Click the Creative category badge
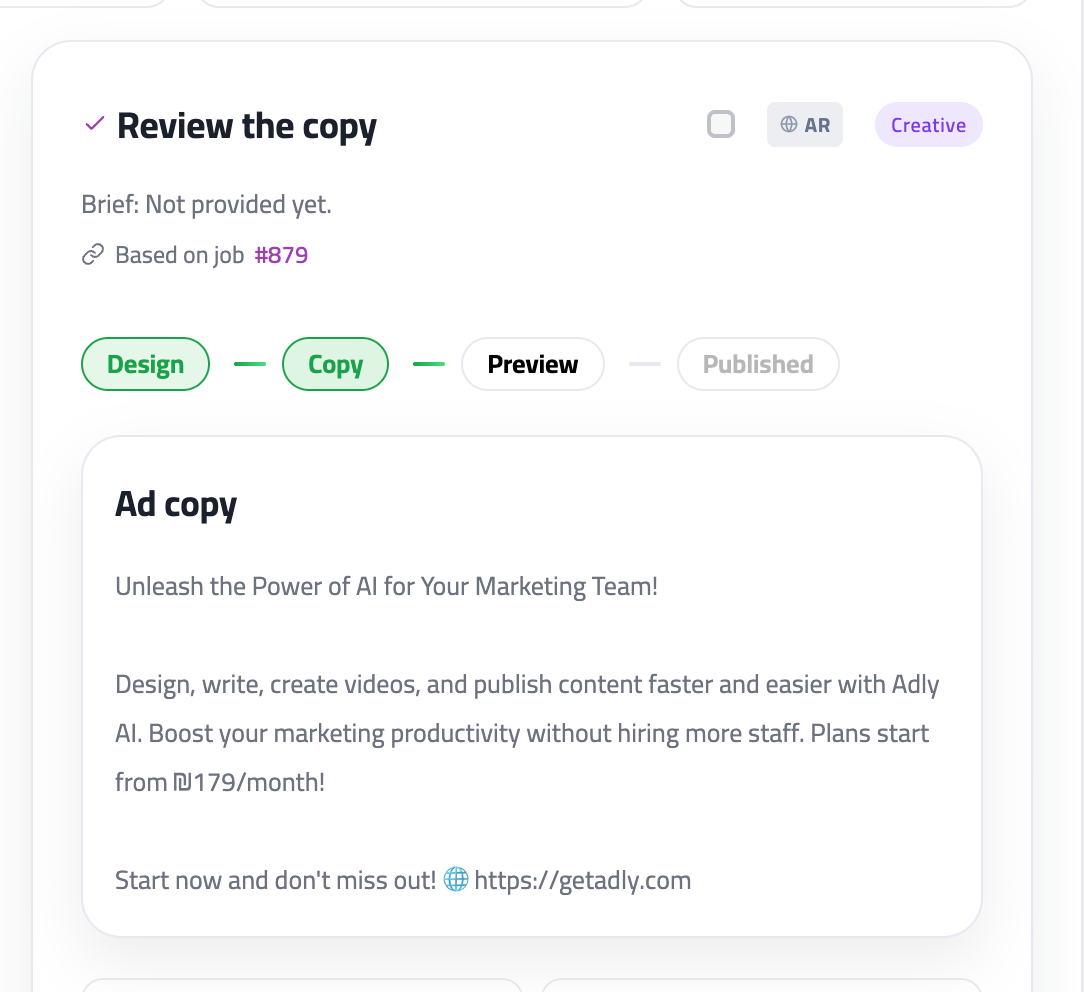 pos(928,124)
